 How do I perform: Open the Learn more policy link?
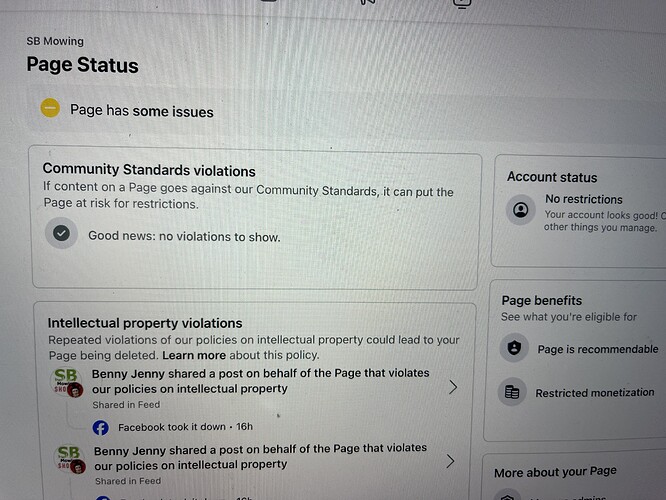194,355
